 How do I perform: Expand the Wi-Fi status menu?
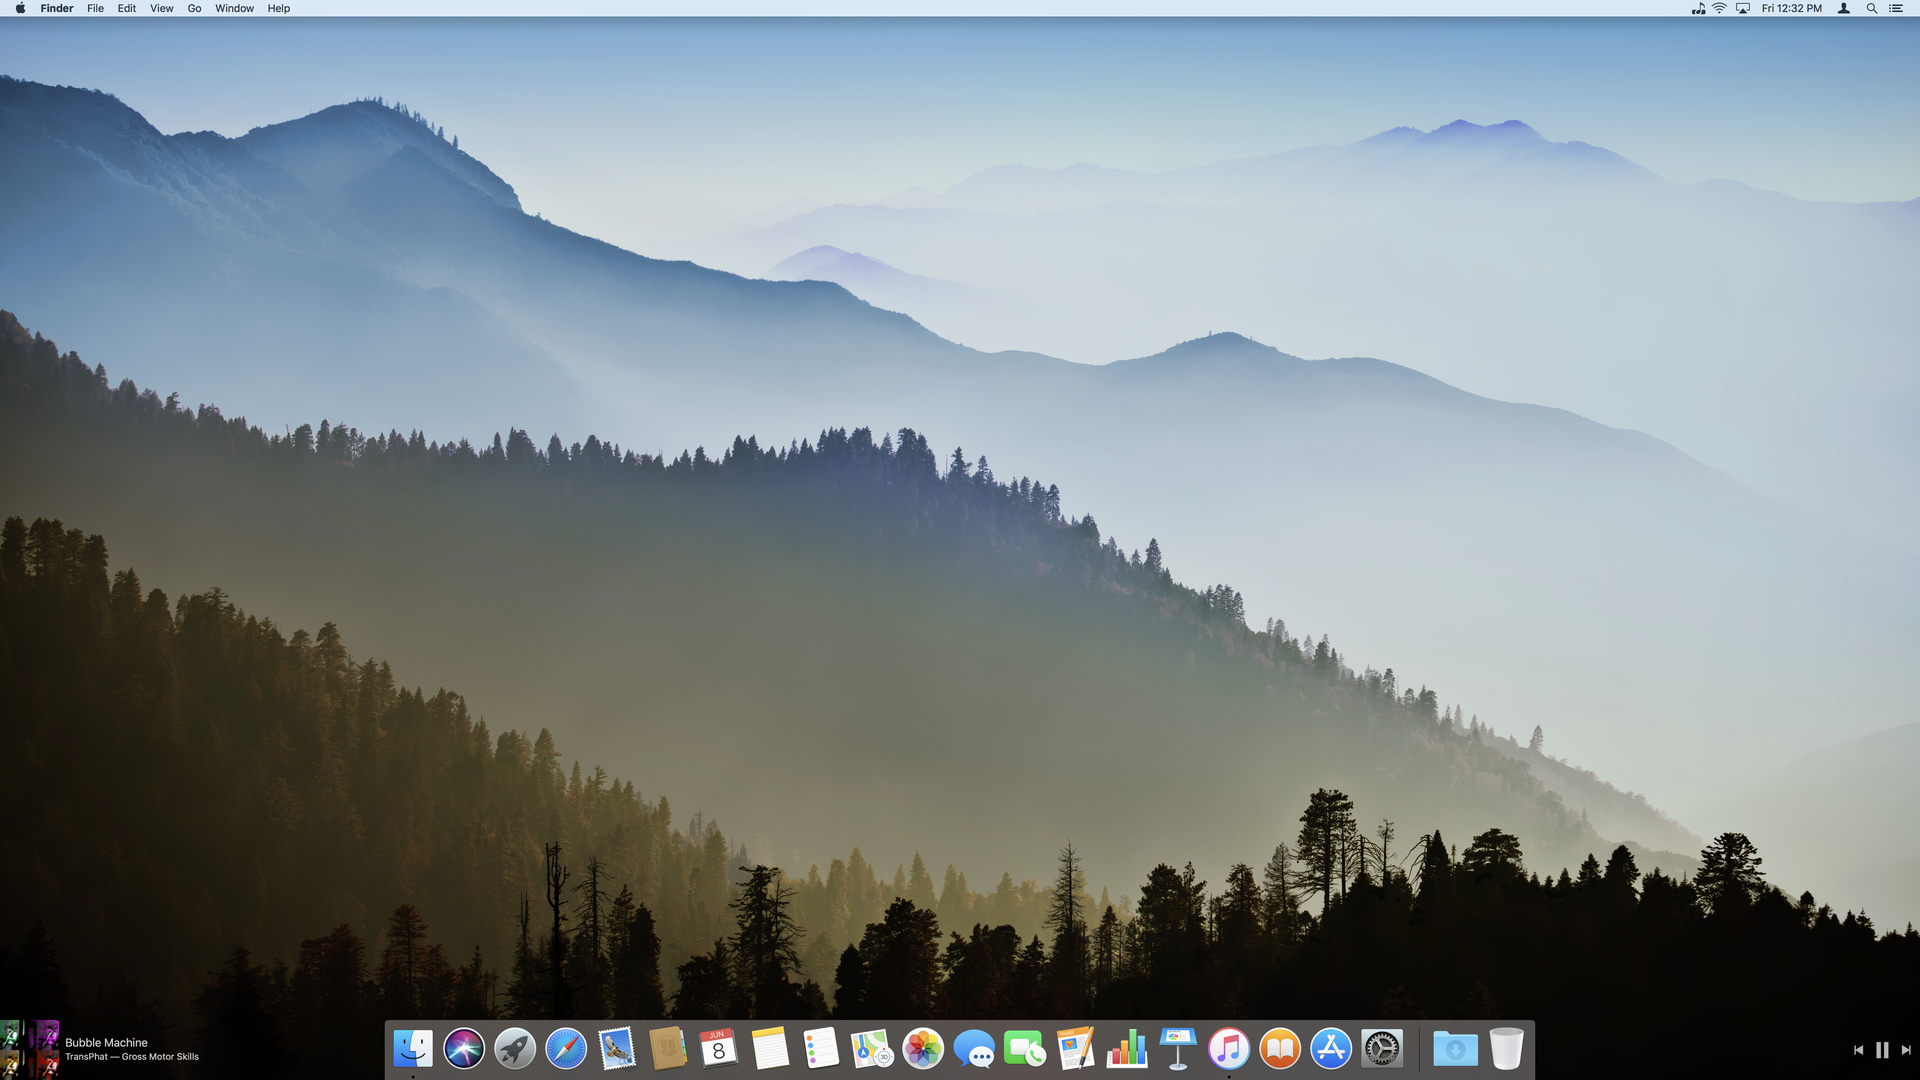click(x=1720, y=8)
